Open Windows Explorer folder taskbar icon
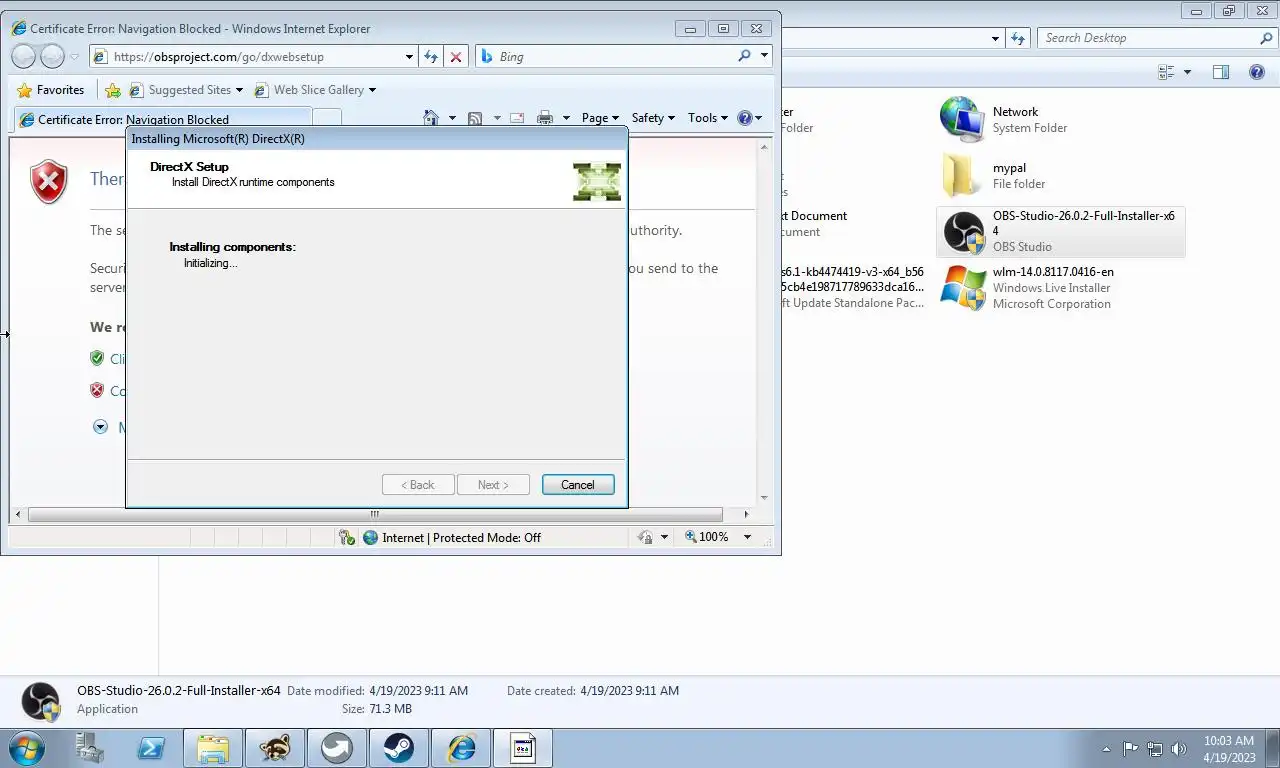 [x=213, y=748]
